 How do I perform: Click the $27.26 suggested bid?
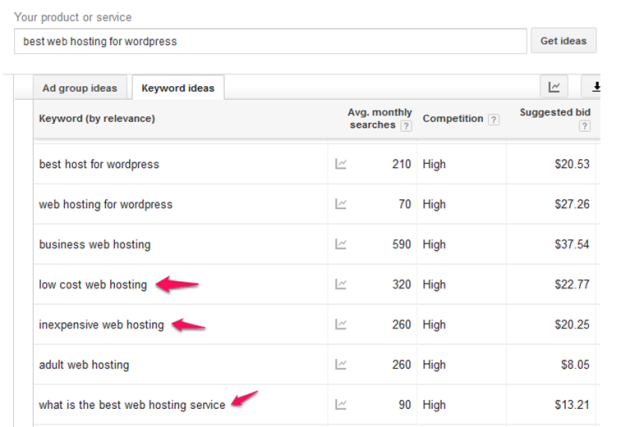[572, 204]
